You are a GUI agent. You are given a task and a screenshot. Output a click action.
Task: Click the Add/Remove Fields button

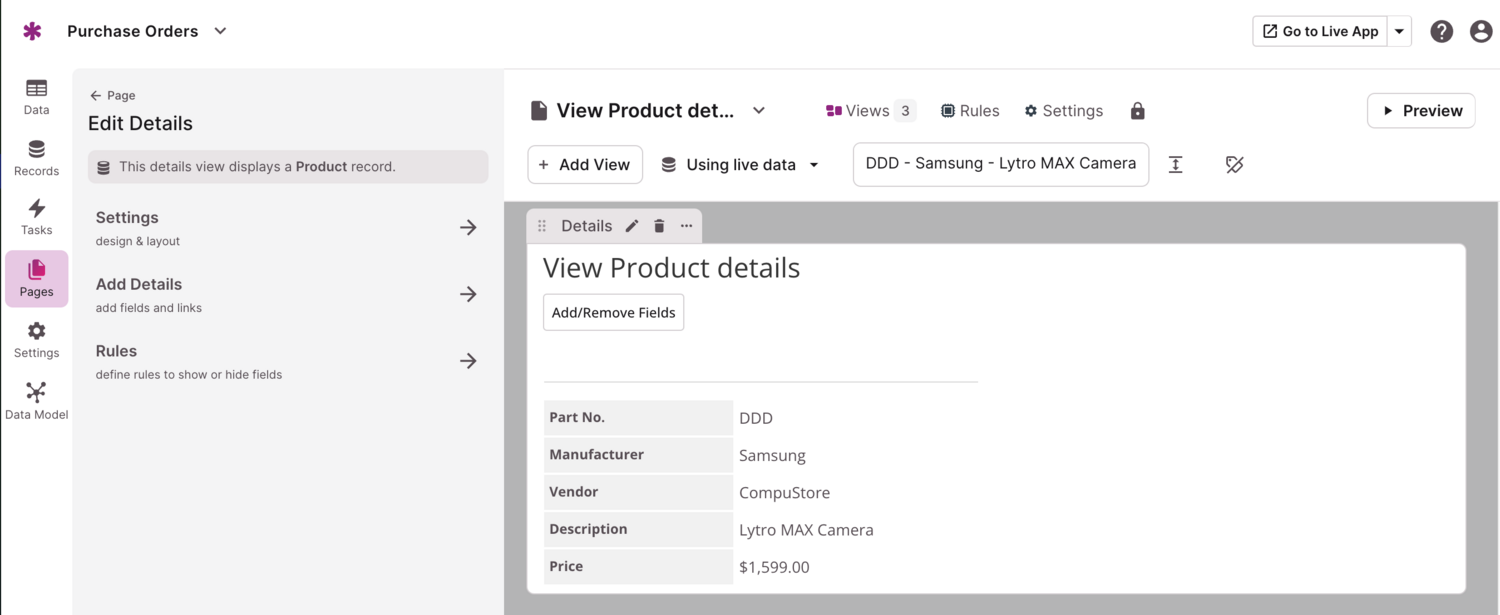613,312
